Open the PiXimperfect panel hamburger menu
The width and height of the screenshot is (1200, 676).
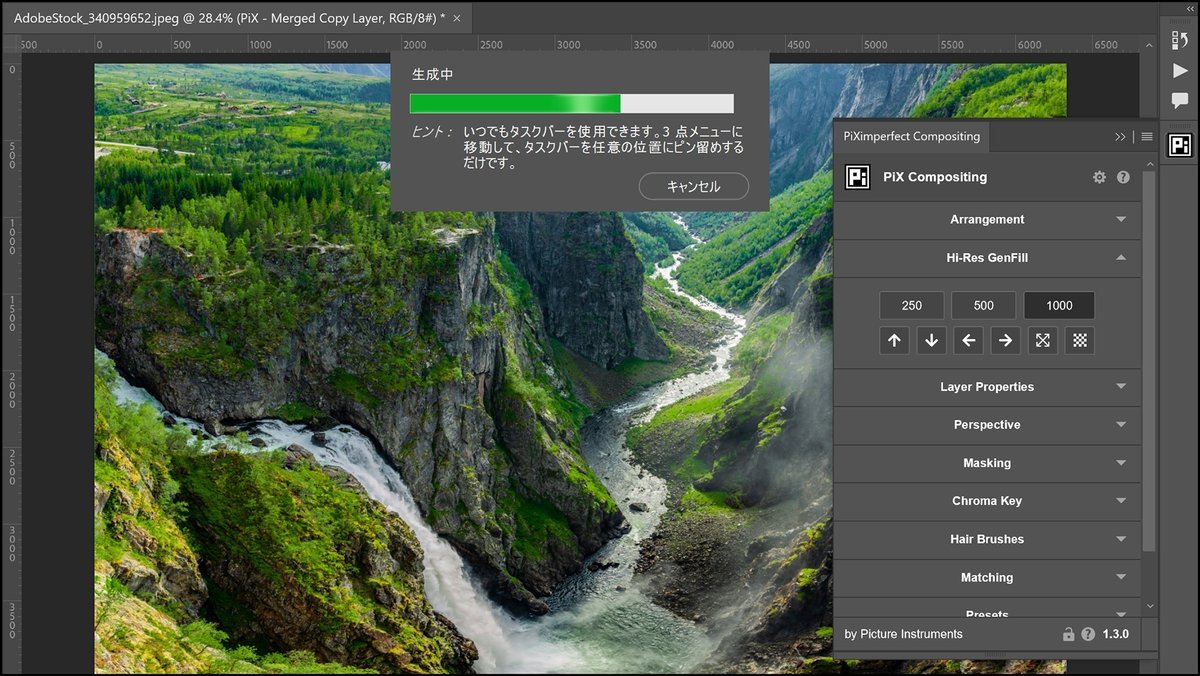(x=1147, y=136)
